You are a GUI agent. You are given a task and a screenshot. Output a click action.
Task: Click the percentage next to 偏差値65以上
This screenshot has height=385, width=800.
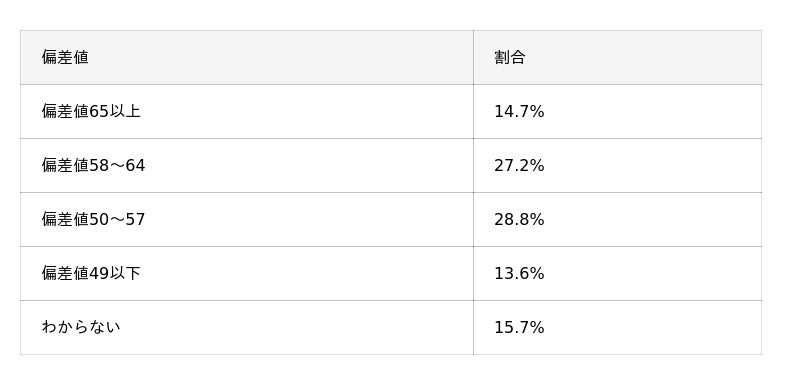[x=519, y=112]
